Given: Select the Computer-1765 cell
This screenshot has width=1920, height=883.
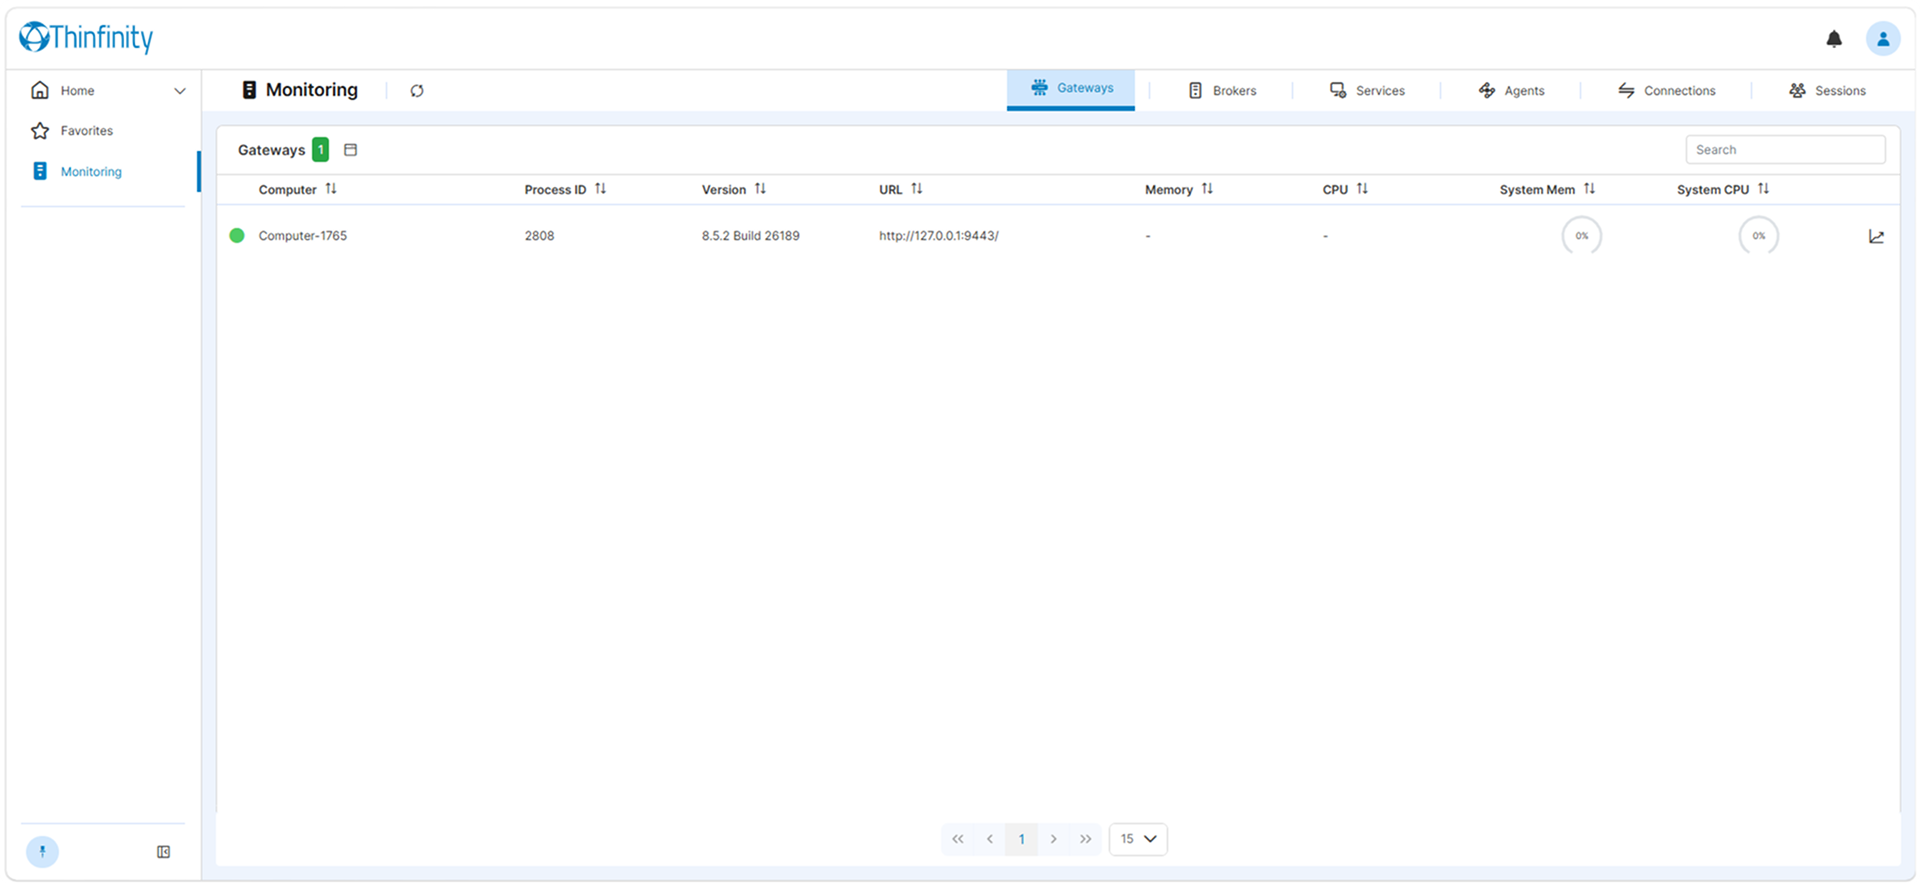Looking at the screenshot, I should (303, 236).
